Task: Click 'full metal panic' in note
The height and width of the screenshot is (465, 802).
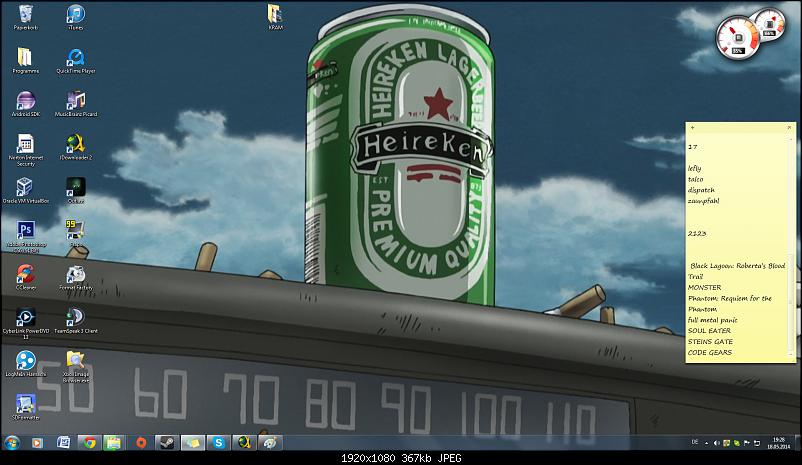Action: pos(712,320)
